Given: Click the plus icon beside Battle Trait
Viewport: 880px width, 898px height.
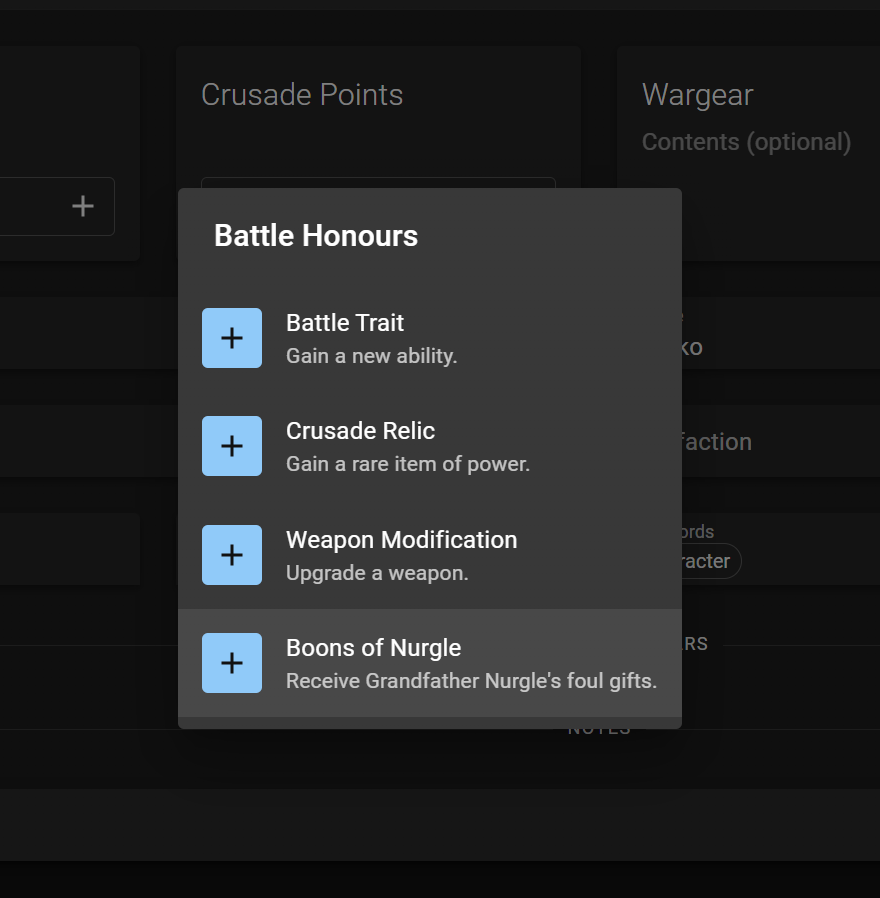Looking at the screenshot, I should point(232,338).
